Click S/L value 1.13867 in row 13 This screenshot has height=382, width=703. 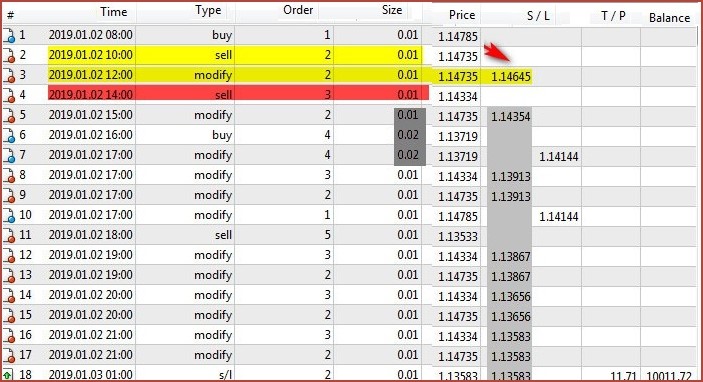coord(511,277)
